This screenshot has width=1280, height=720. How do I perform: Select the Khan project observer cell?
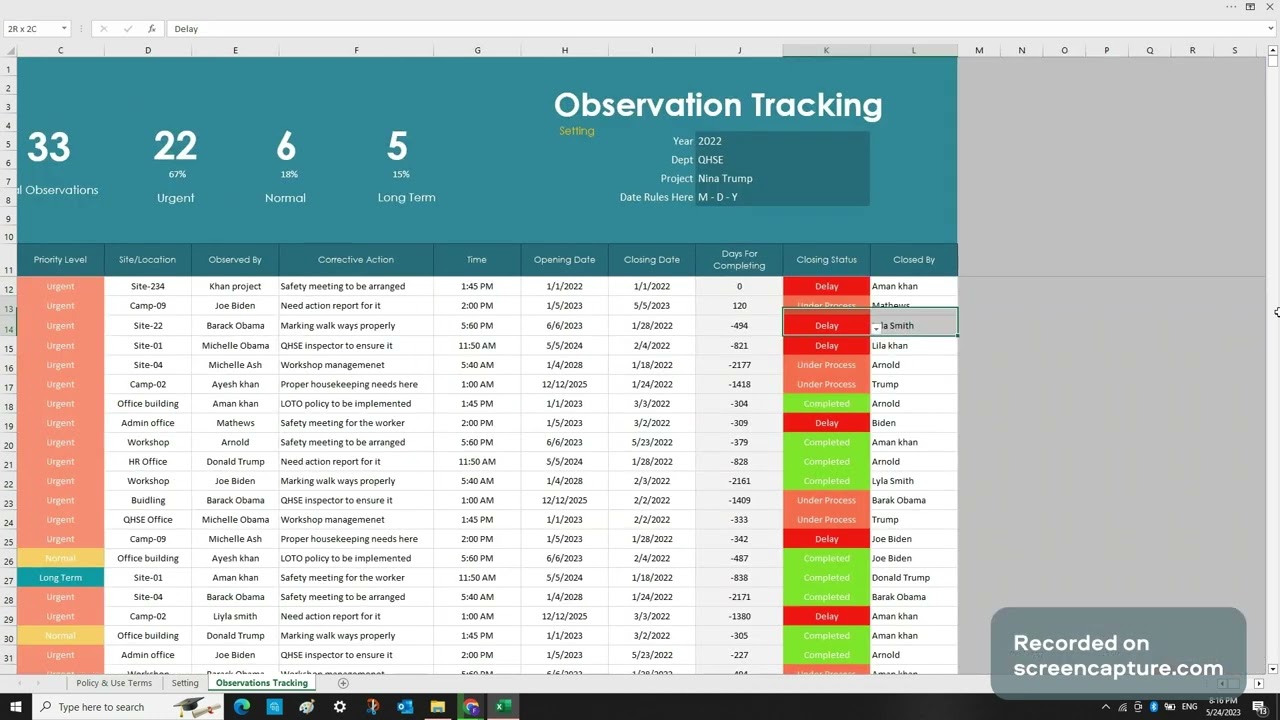tap(235, 286)
